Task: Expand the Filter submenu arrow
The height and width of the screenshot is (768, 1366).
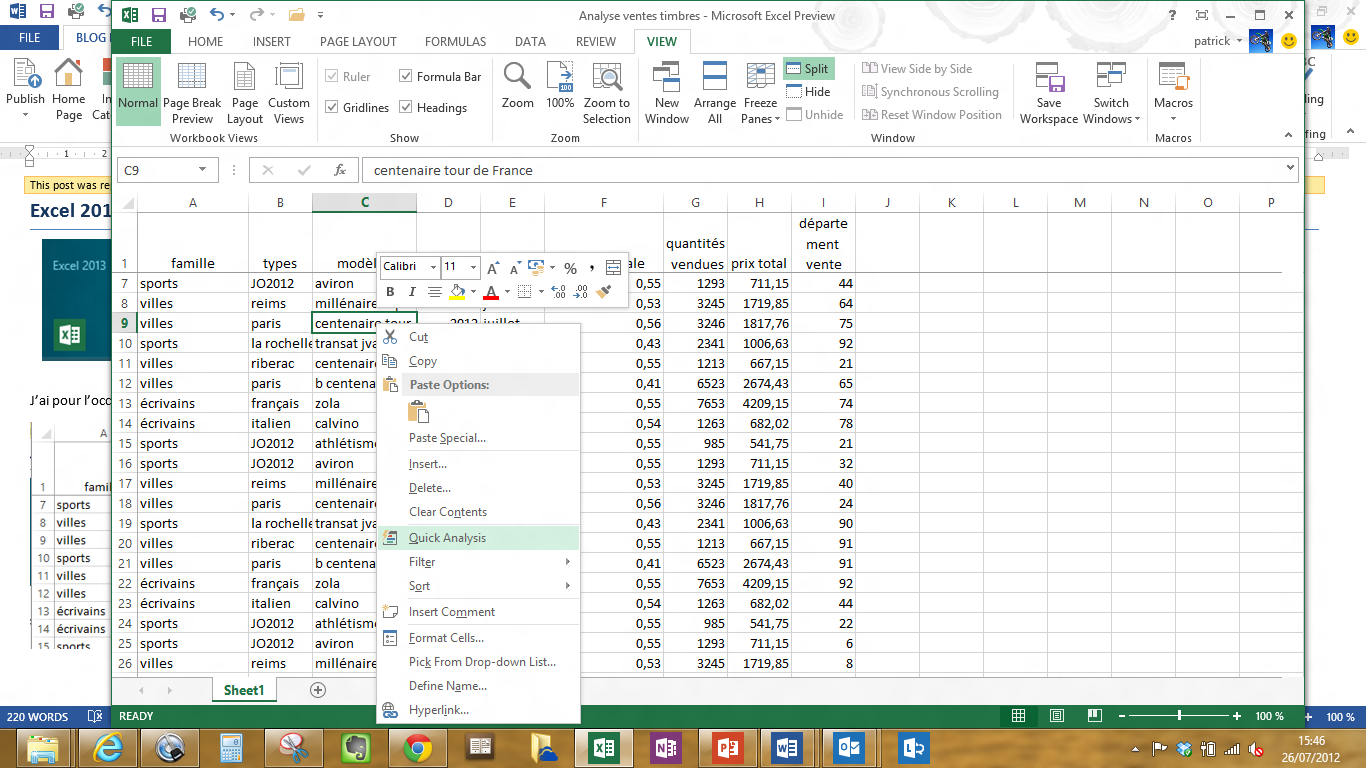Action: coord(568,562)
